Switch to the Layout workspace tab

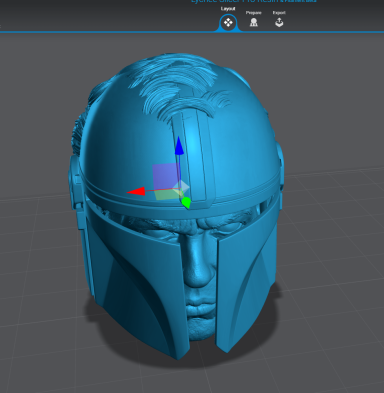point(228,22)
